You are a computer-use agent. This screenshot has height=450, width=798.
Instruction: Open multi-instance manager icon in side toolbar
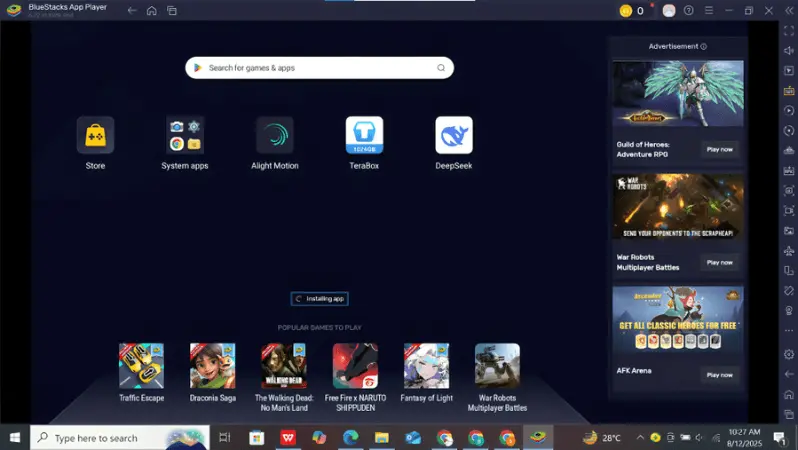[x=789, y=151]
